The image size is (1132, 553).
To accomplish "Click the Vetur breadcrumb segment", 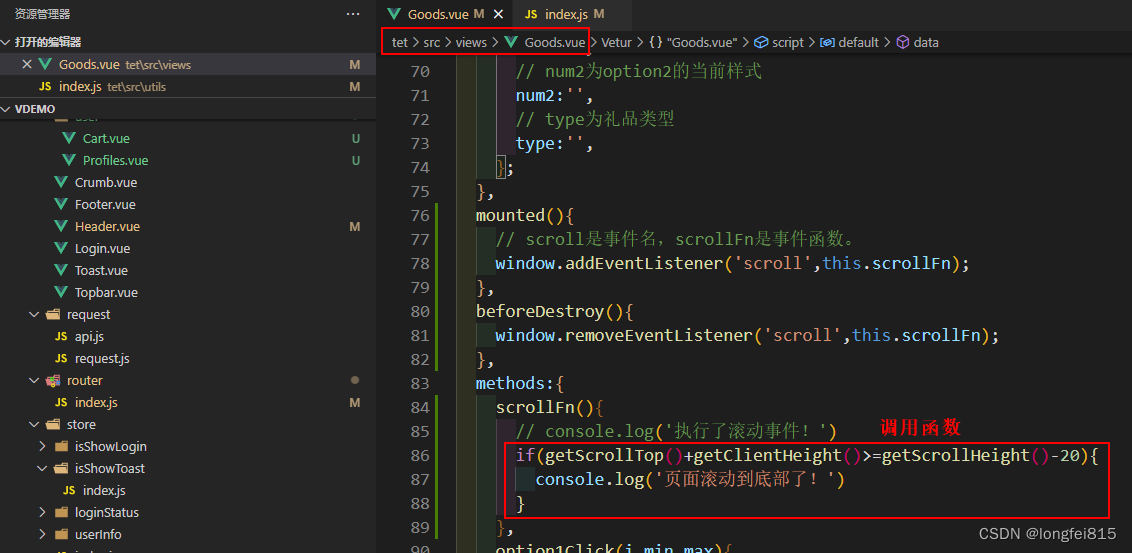I will (x=616, y=43).
